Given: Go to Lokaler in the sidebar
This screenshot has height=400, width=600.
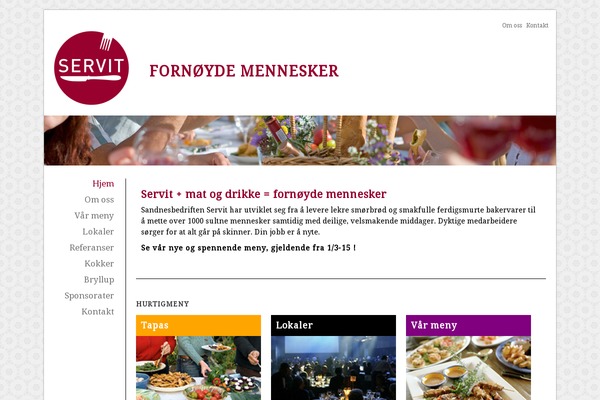Looking at the screenshot, I should (x=98, y=232).
